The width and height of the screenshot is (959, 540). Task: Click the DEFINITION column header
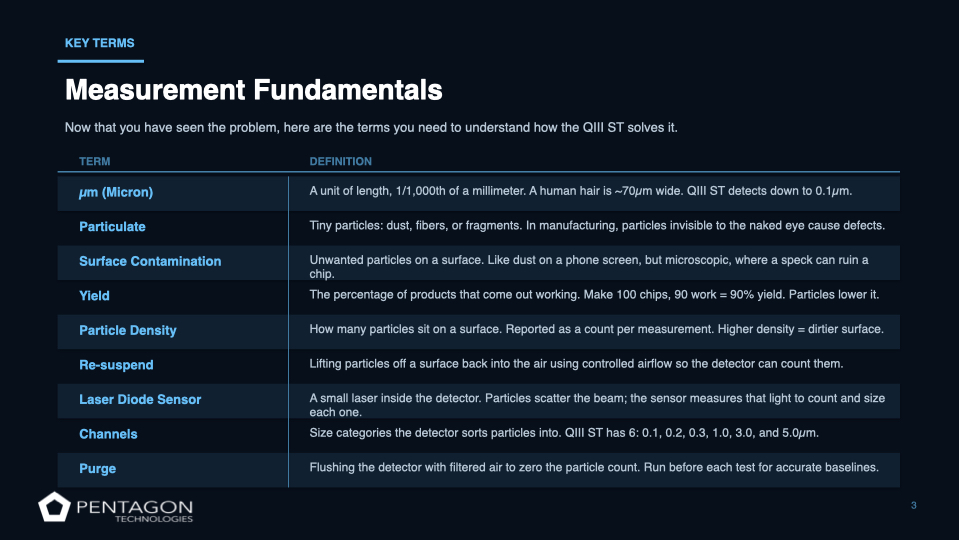click(340, 161)
